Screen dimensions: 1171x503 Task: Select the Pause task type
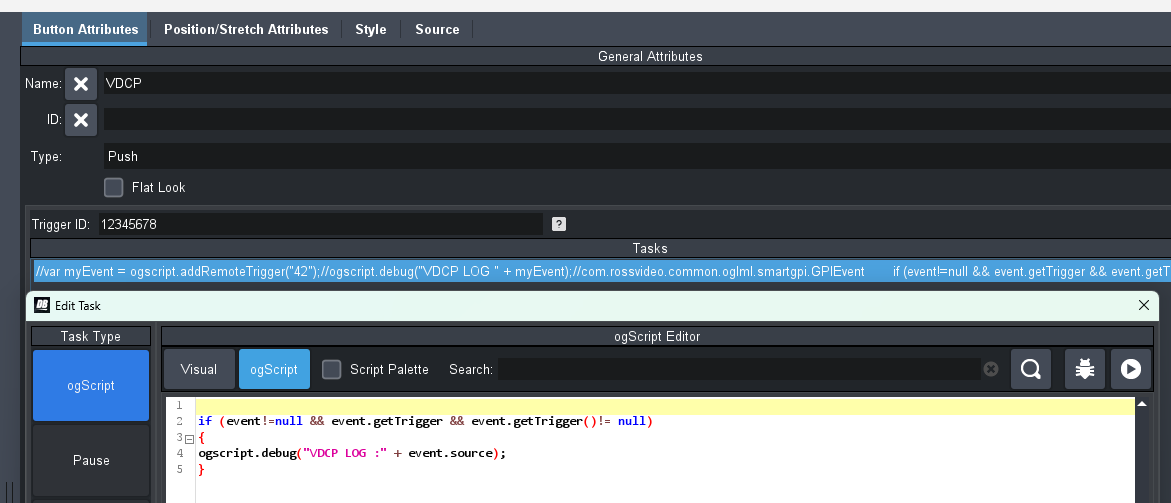[91, 460]
